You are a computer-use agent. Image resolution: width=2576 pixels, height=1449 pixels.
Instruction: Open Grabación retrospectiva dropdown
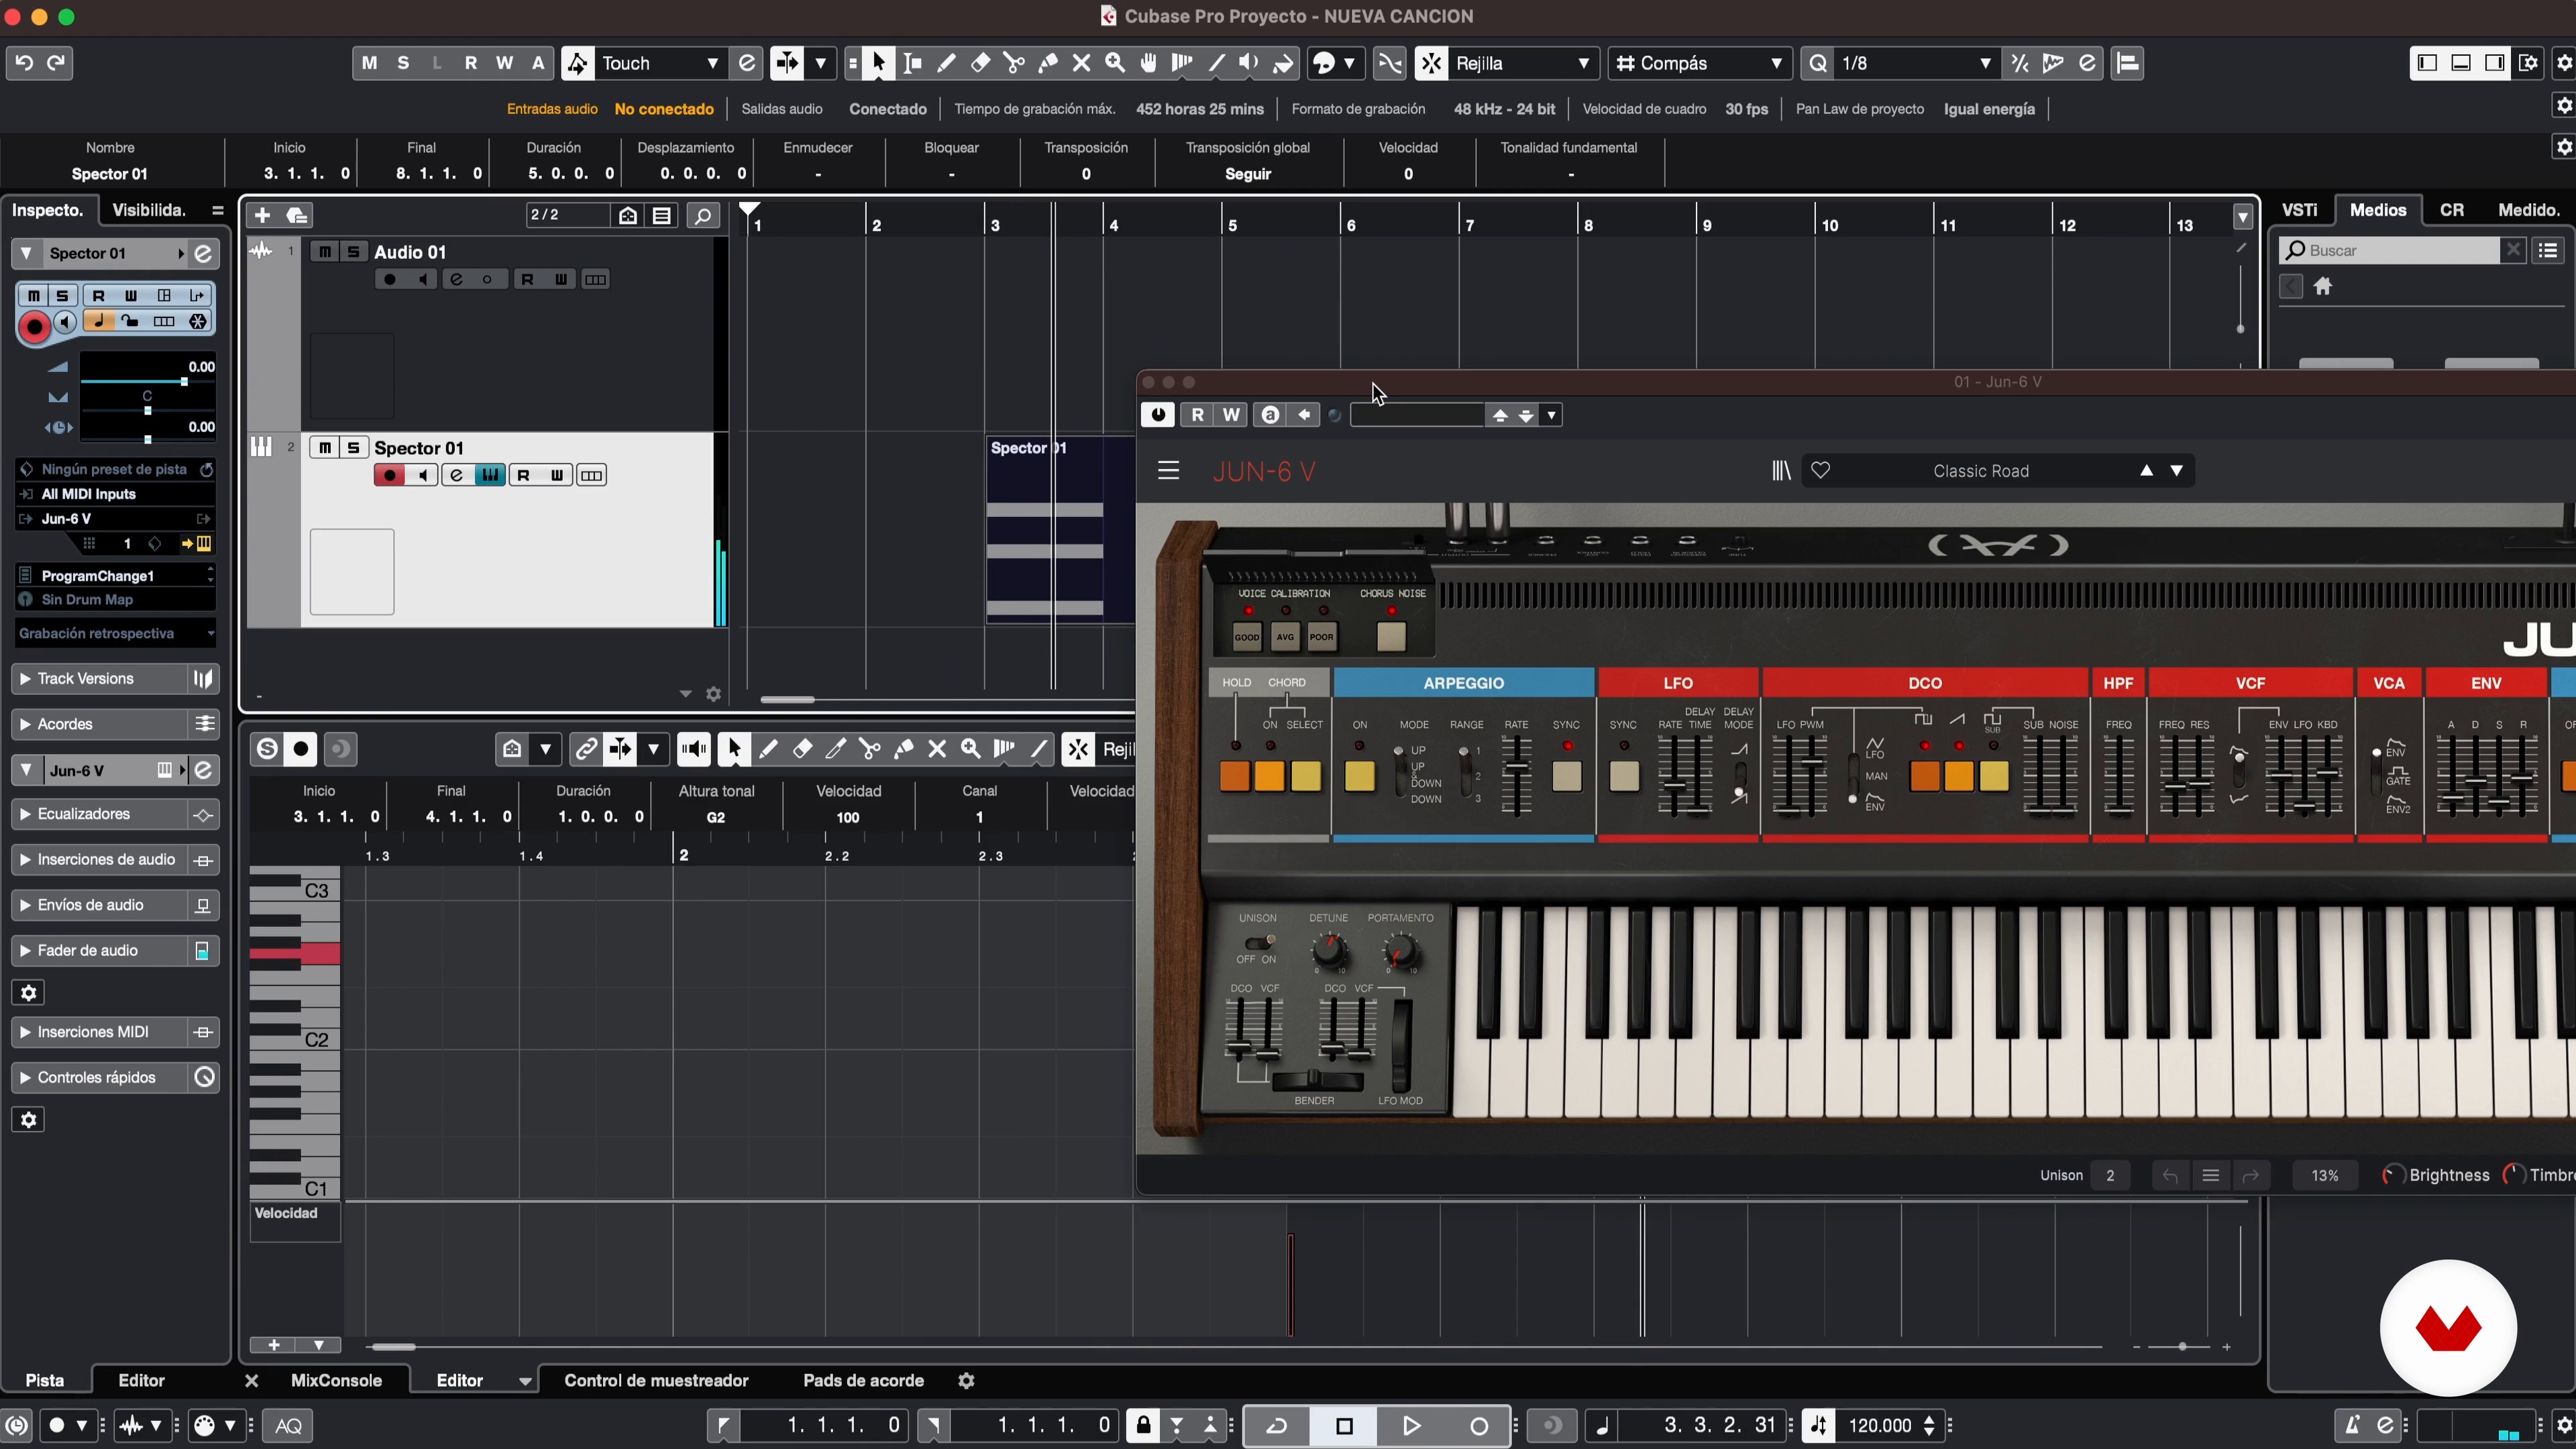click(x=115, y=634)
